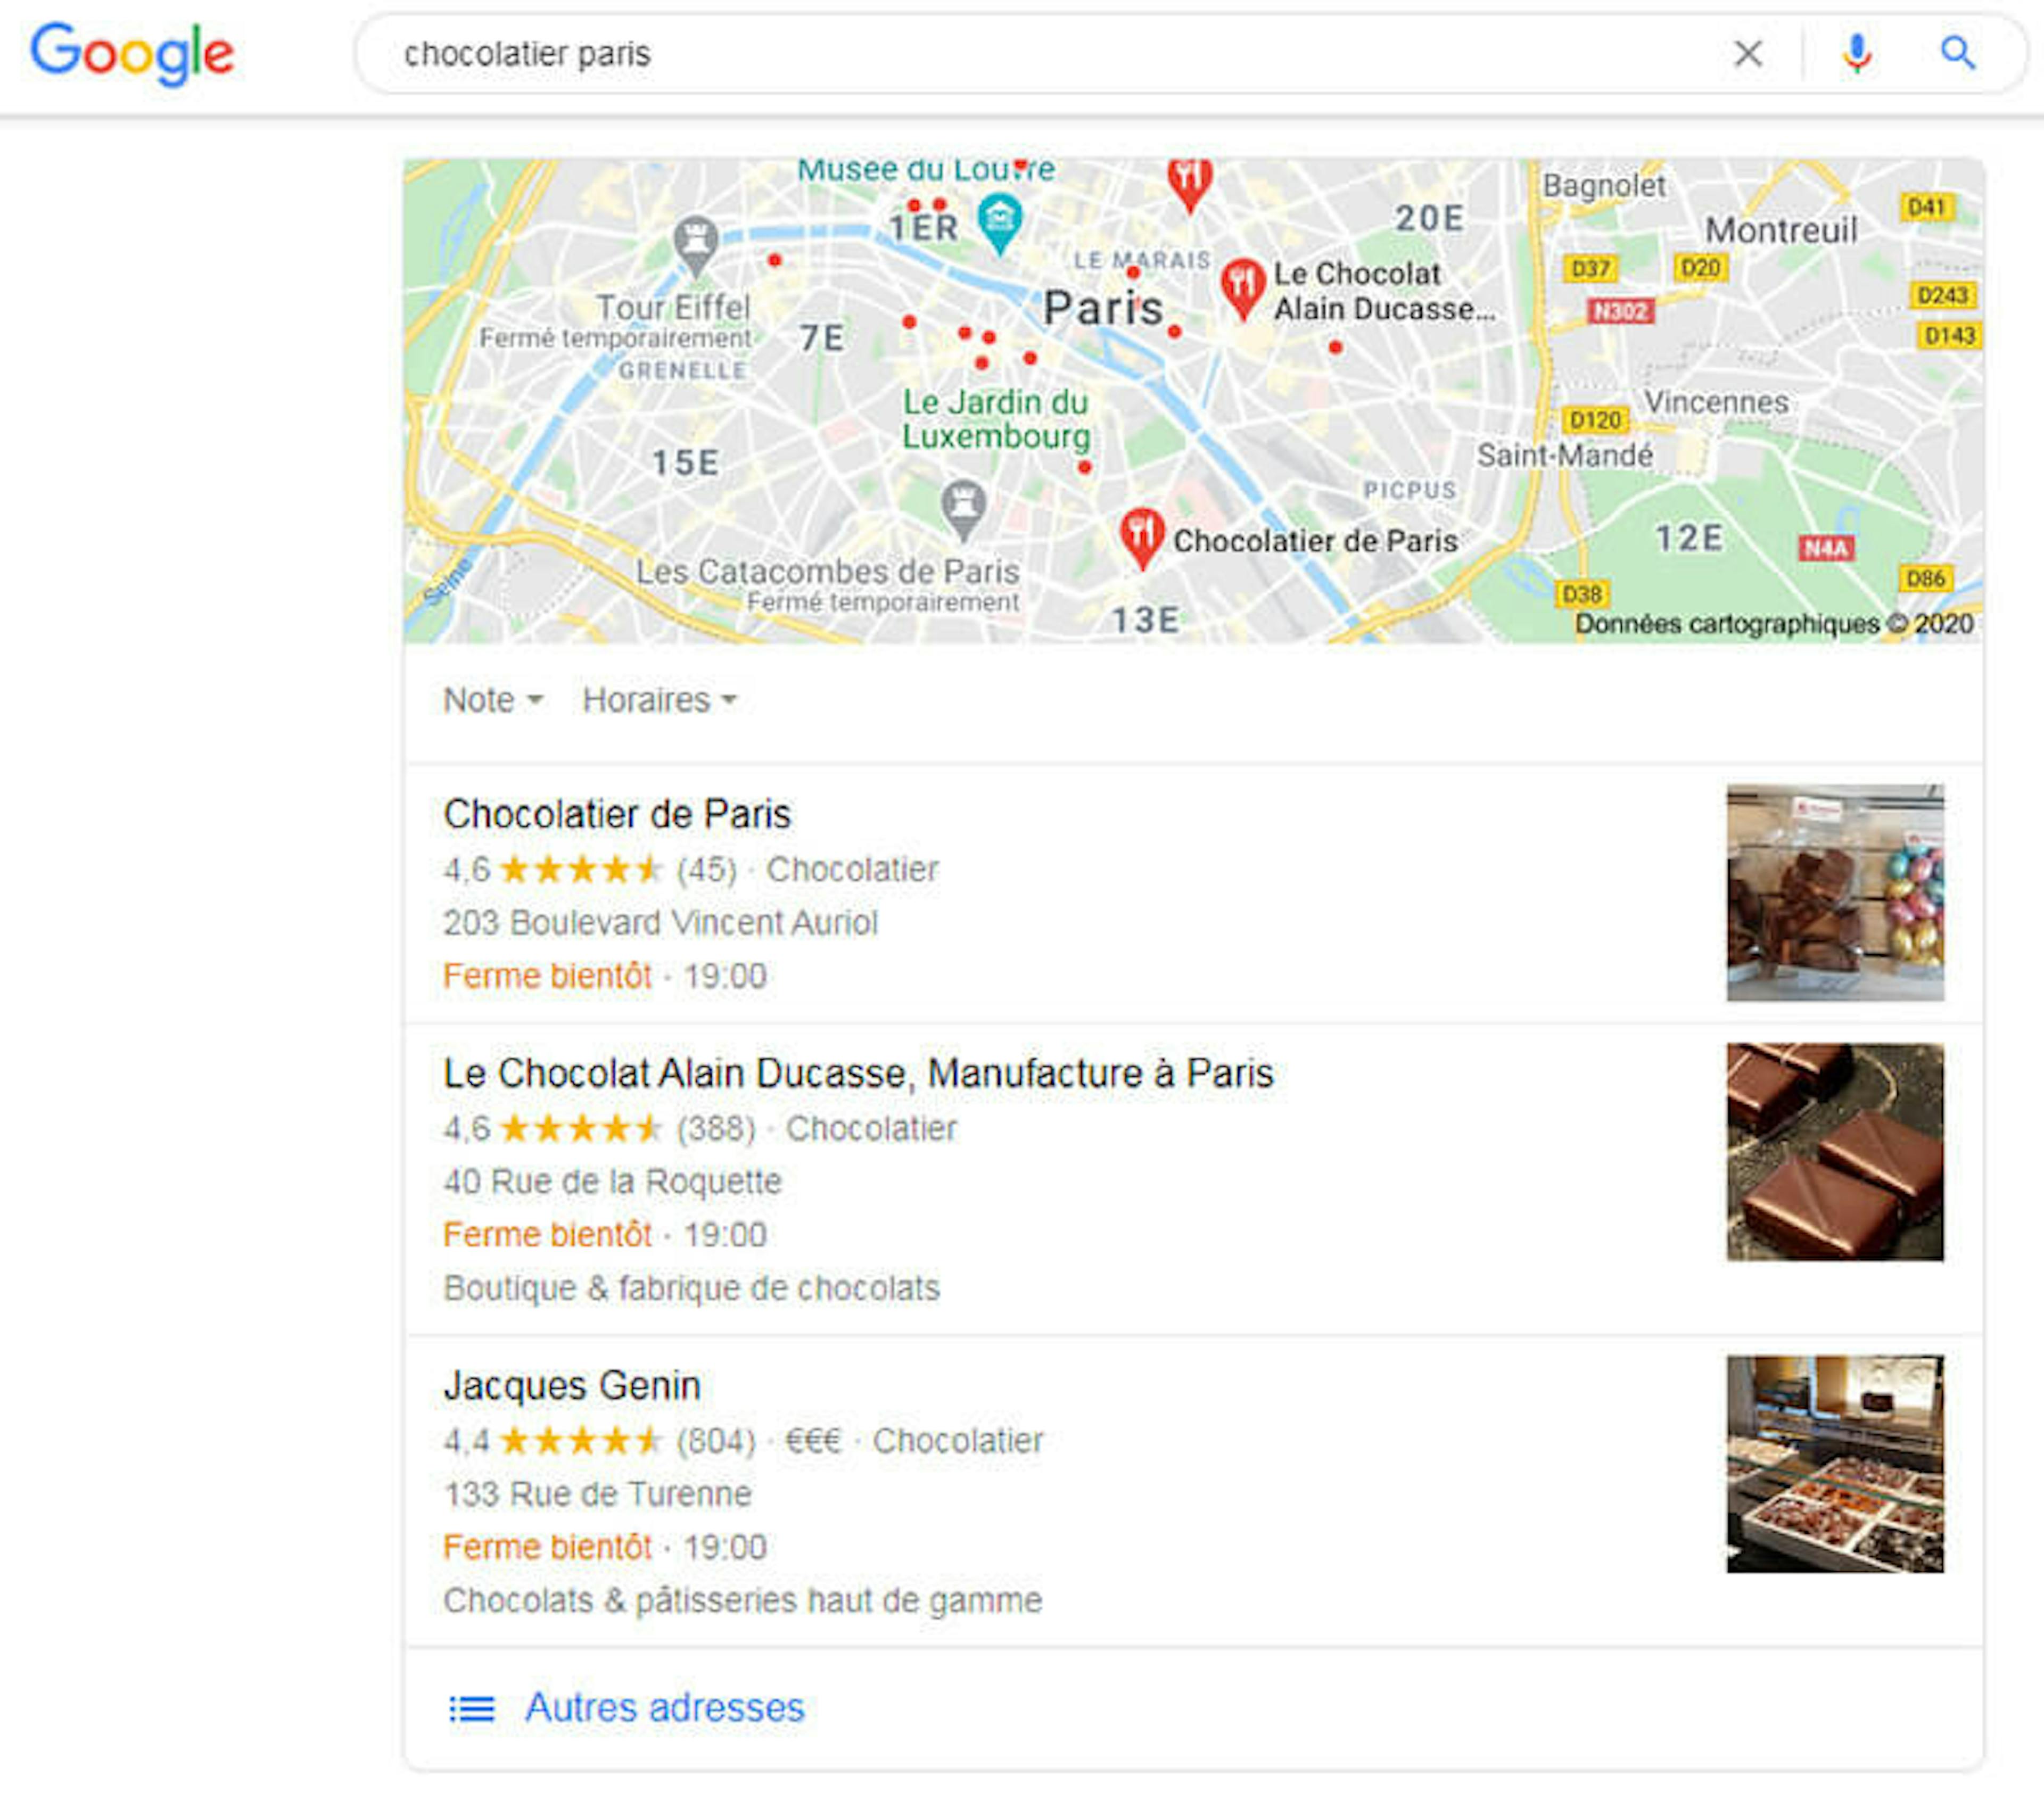Click the blue magnifying glass search icon

[x=1957, y=53]
